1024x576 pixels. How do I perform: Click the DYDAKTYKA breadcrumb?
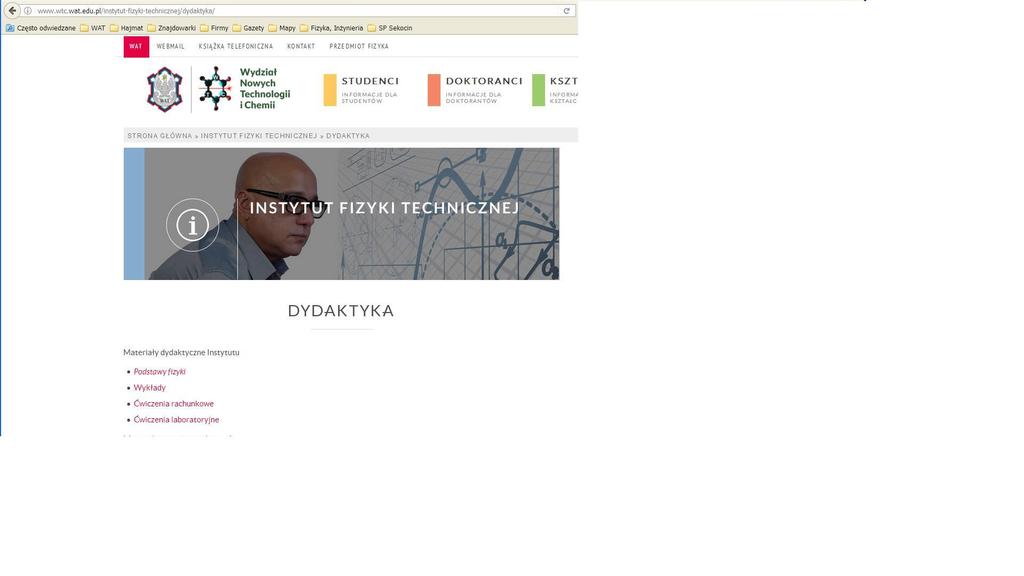pos(348,136)
